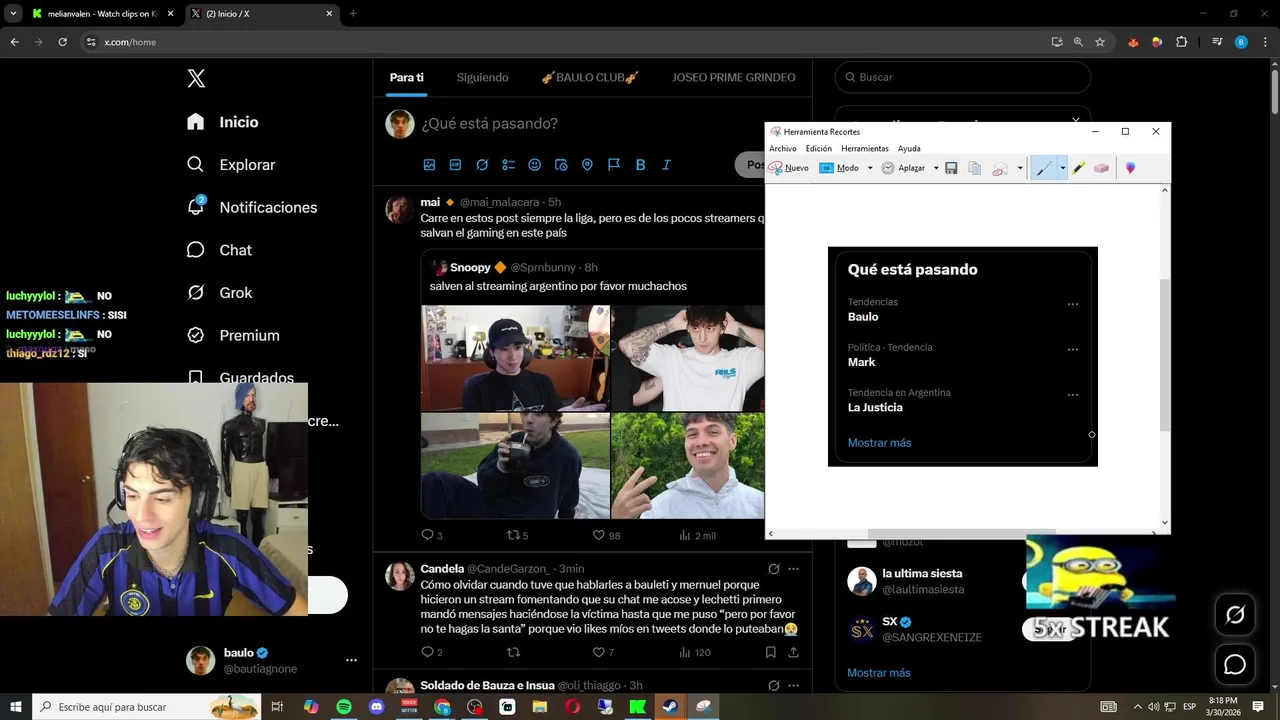The width and height of the screenshot is (1280, 720).
Task: Switch to Siguiendo tab
Action: (x=483, y=77)
